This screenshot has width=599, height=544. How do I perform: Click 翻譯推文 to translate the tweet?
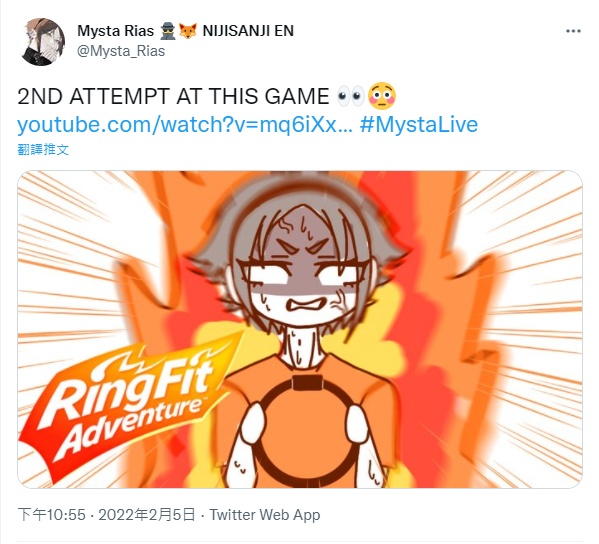tap(43, 149)
